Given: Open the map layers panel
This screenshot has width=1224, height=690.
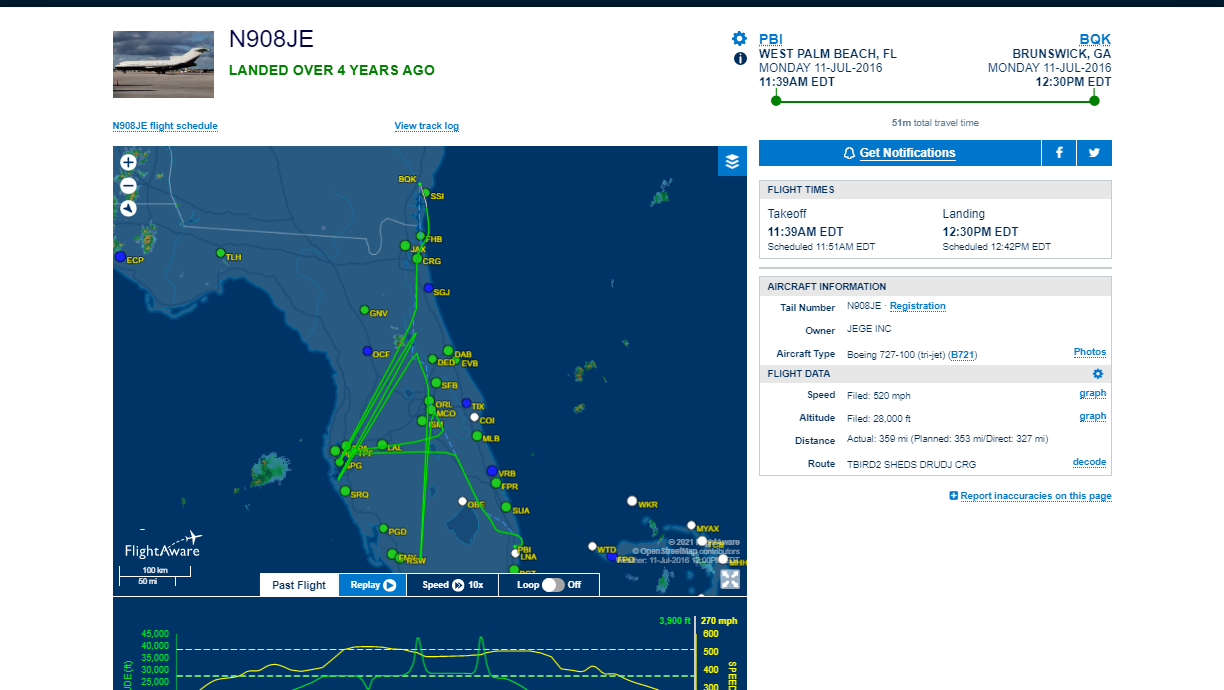Looking at the screenshot, I should coord(732,161).
